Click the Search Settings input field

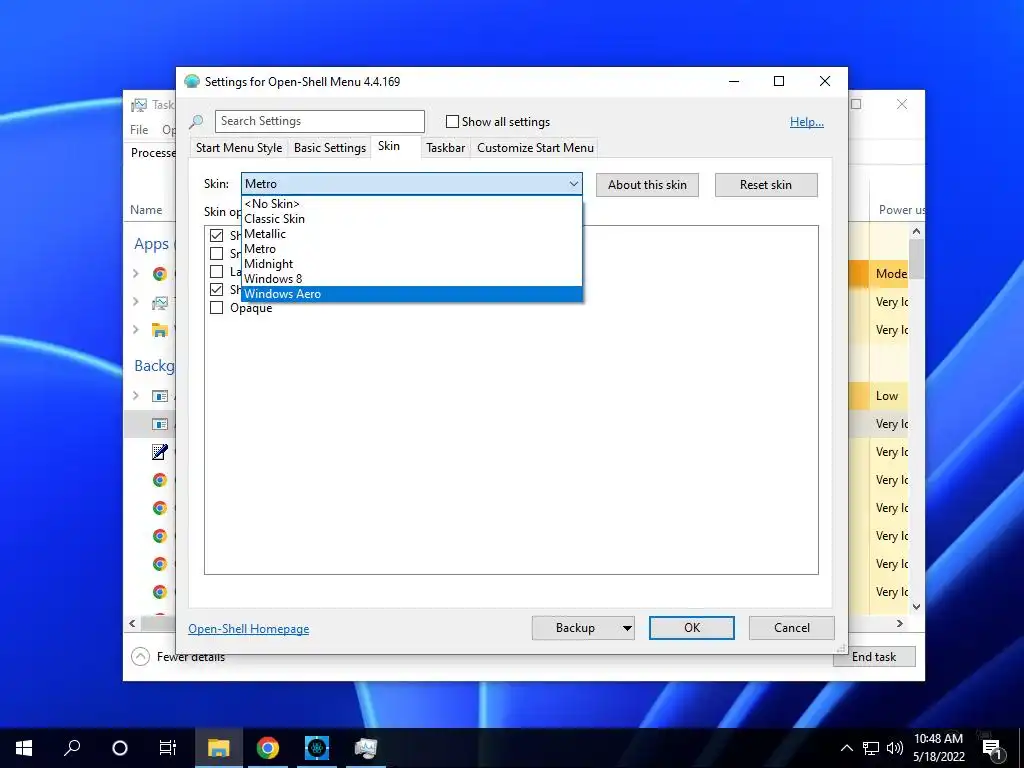click(320, 121)
